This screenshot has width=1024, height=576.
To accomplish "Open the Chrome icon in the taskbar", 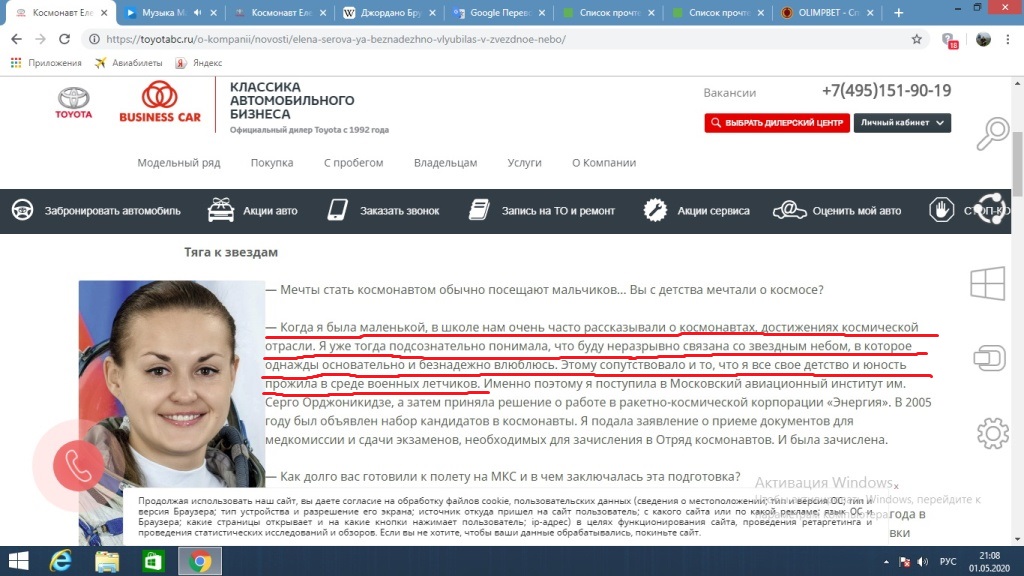I will [x=200, y=561].
